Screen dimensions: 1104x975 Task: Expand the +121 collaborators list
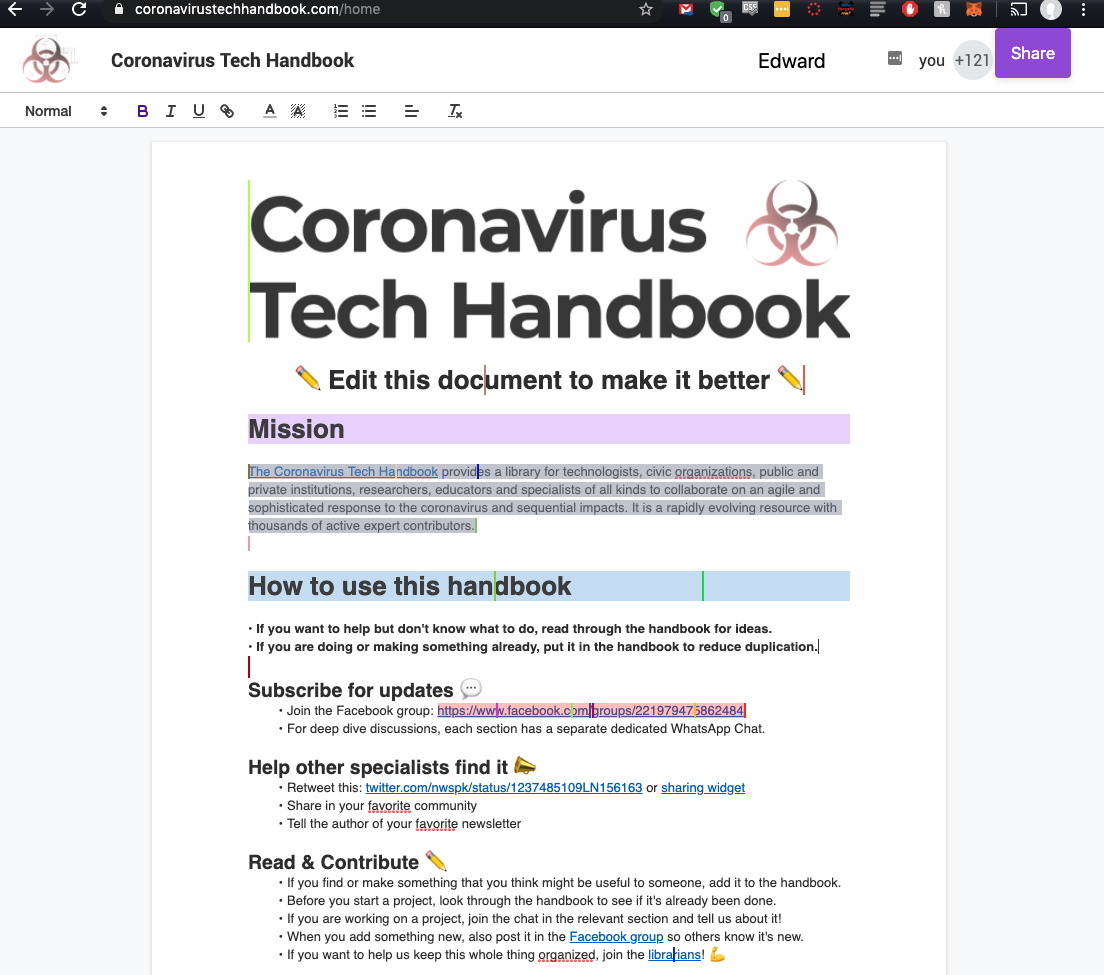coord(972,60)
